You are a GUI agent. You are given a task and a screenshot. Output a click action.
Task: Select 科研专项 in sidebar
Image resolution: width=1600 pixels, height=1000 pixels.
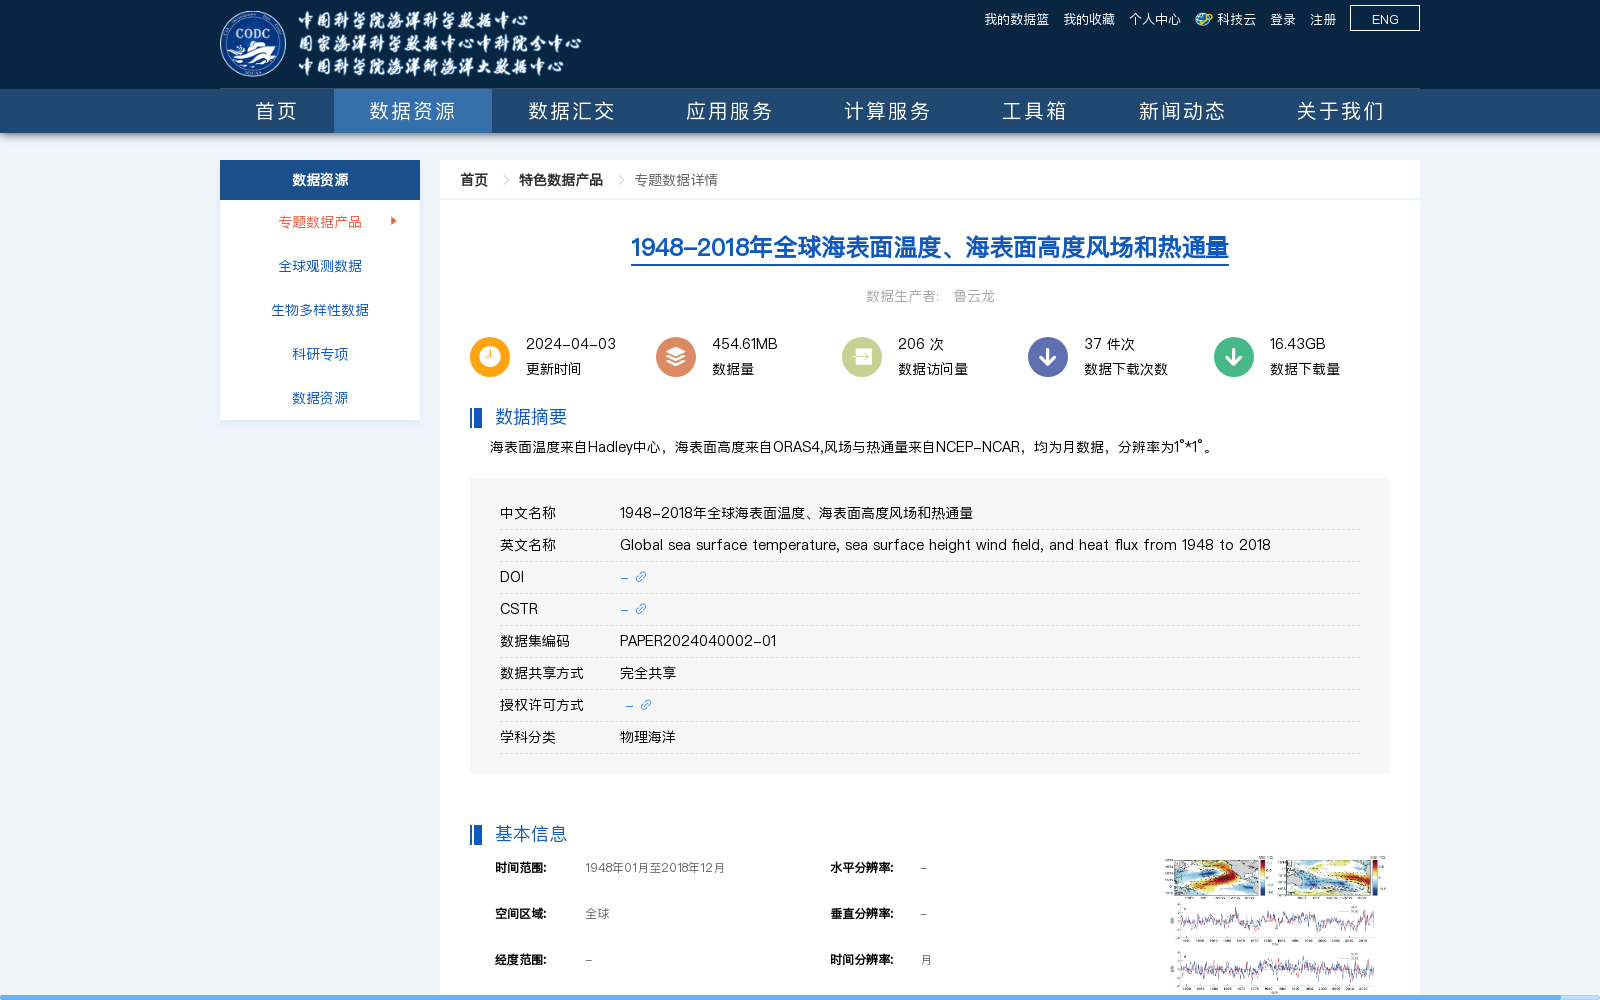320,354
